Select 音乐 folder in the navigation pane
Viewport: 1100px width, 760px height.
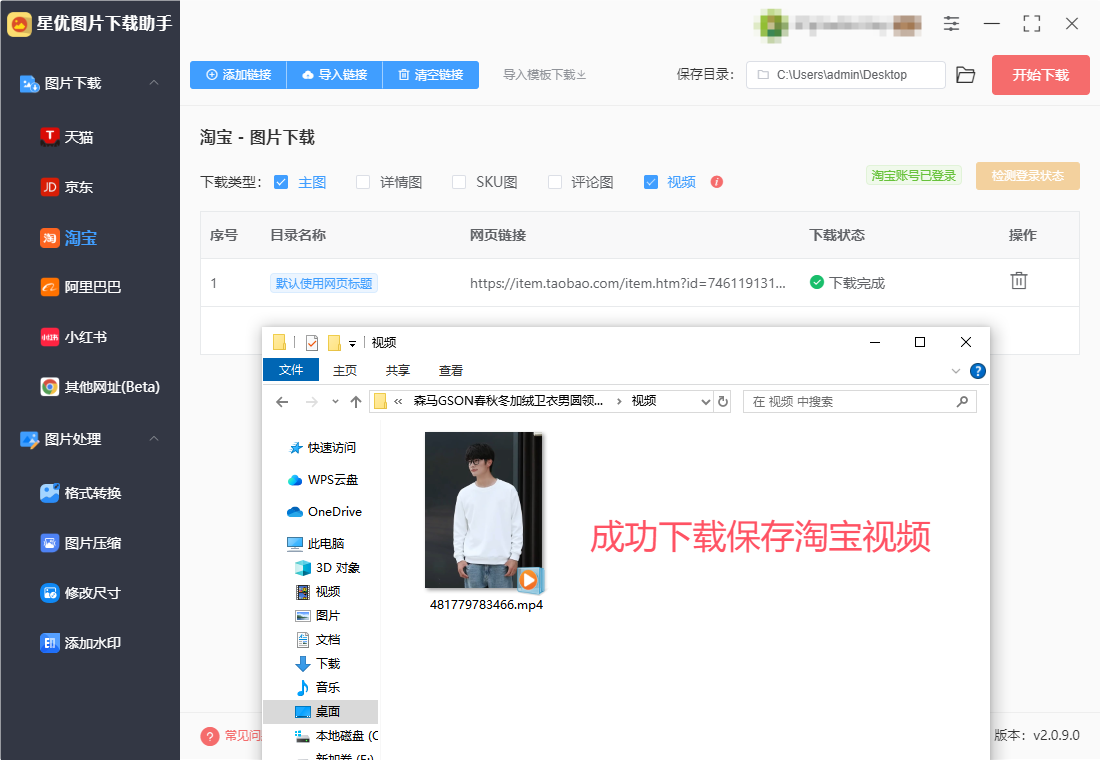point(318,687)
